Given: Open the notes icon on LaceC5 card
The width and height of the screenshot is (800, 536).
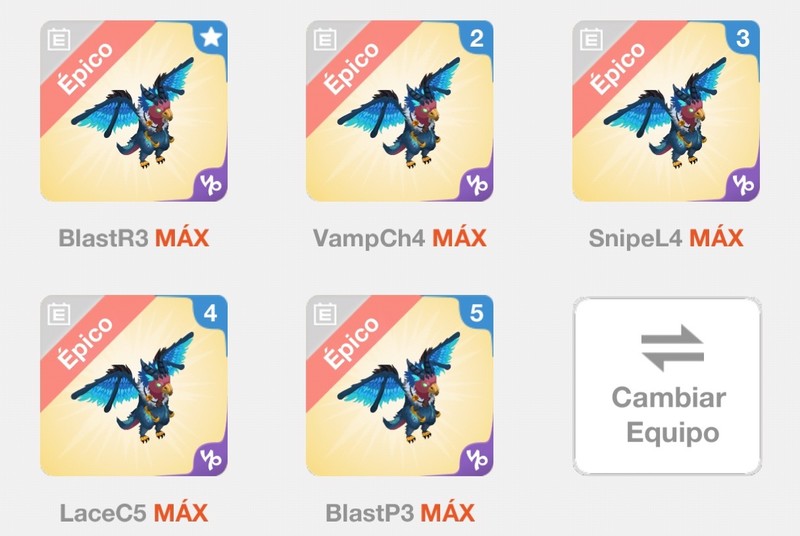Looking at the screenshot, I should coord(59,314).
